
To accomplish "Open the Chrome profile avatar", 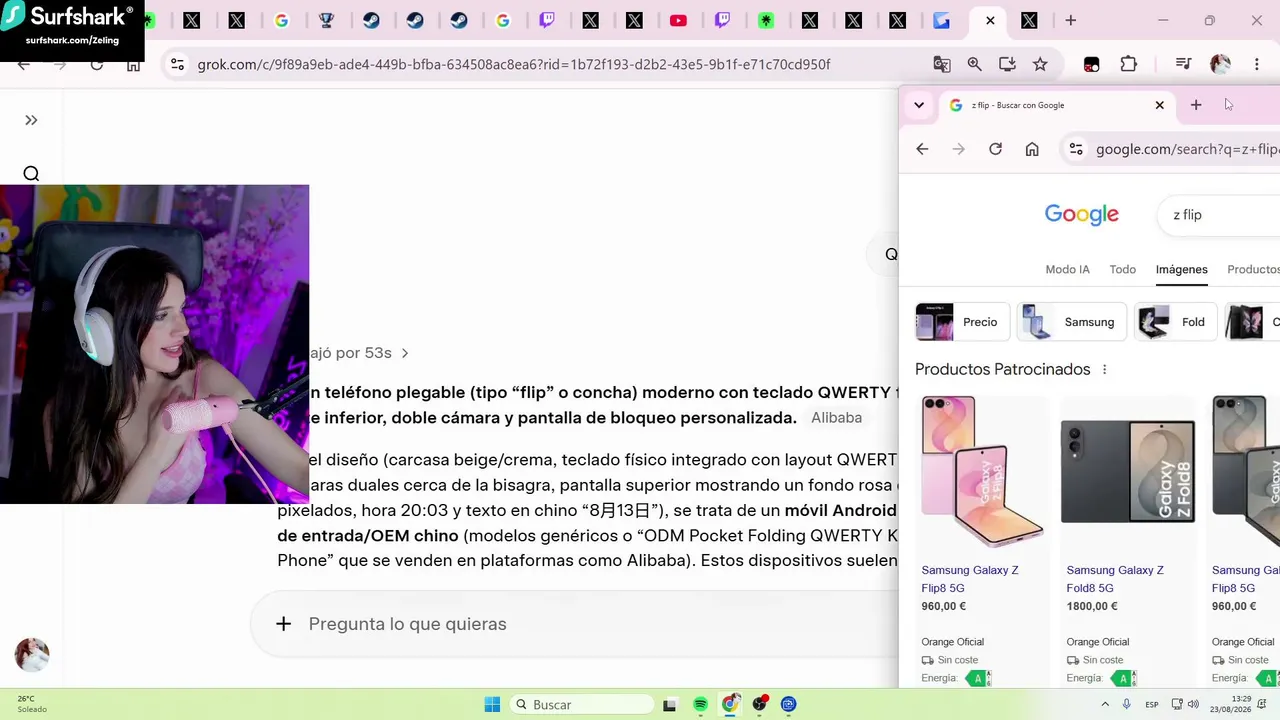I will point(1220,64).
